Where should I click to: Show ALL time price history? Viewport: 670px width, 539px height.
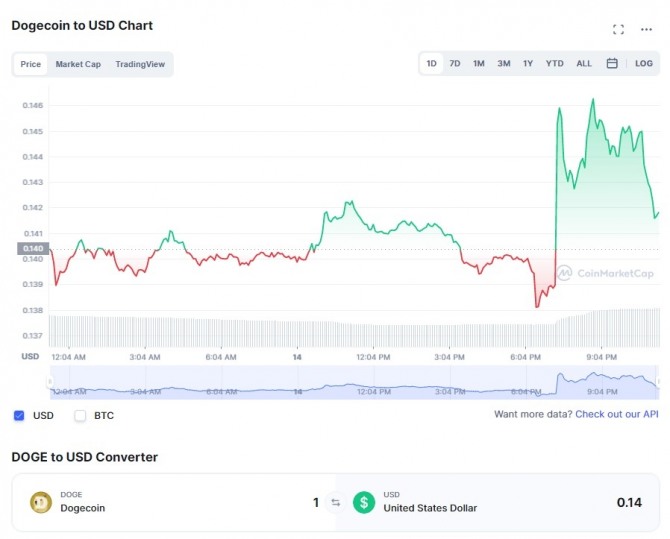pos(584,64)
